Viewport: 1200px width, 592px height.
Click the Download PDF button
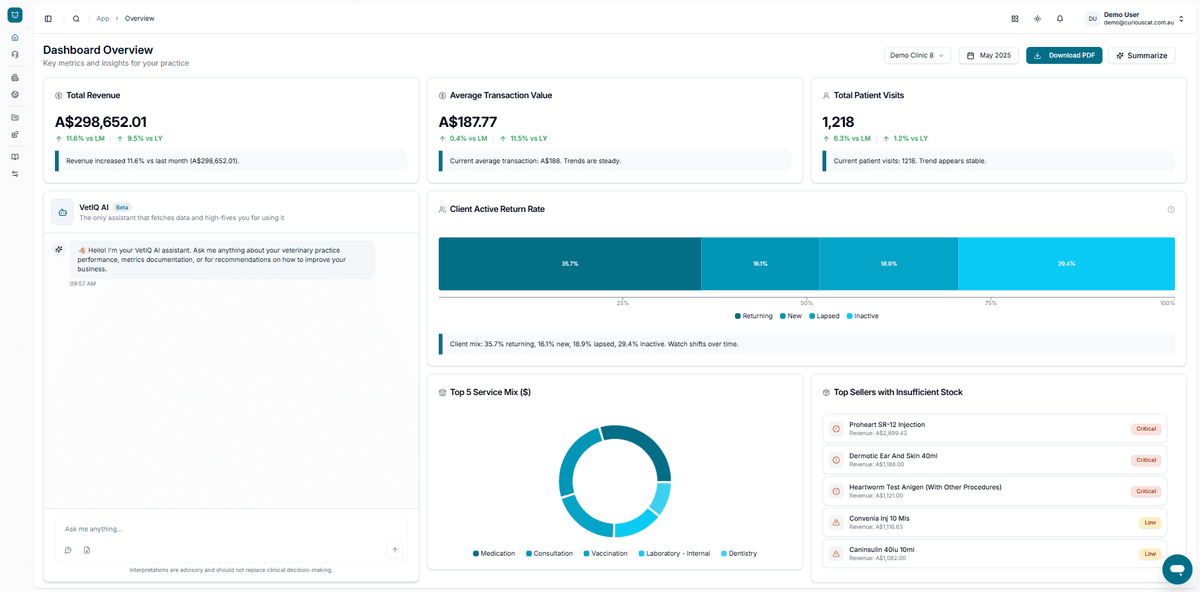point(1064,56)
